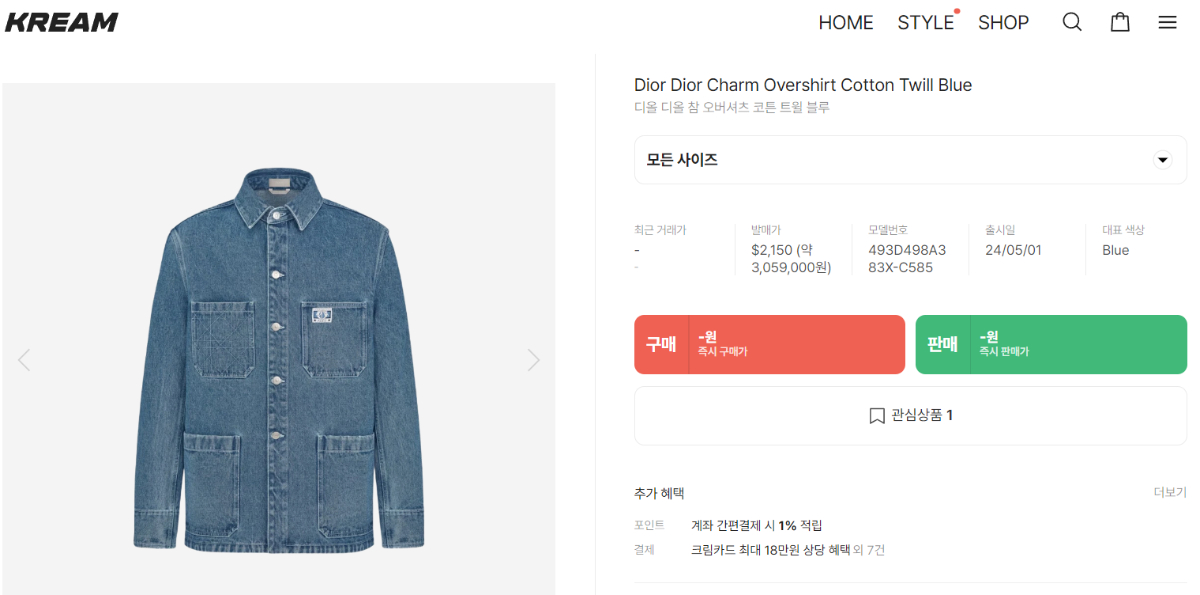The height and width of the screenshot is (595, 1200).
Task: Click the denim overshirt product image
Action: point(278,360)
